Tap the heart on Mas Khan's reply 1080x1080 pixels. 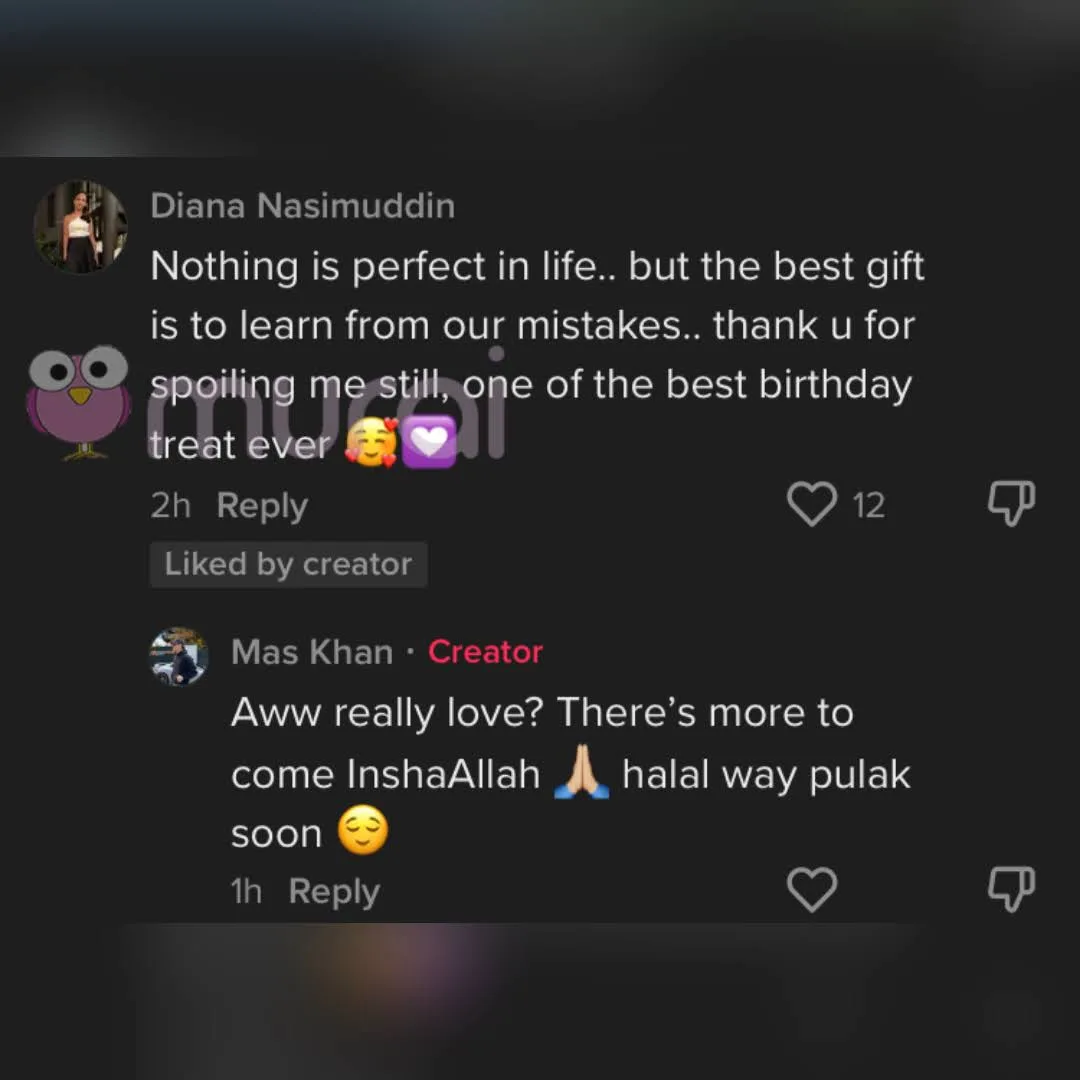(x=811, y=889)
